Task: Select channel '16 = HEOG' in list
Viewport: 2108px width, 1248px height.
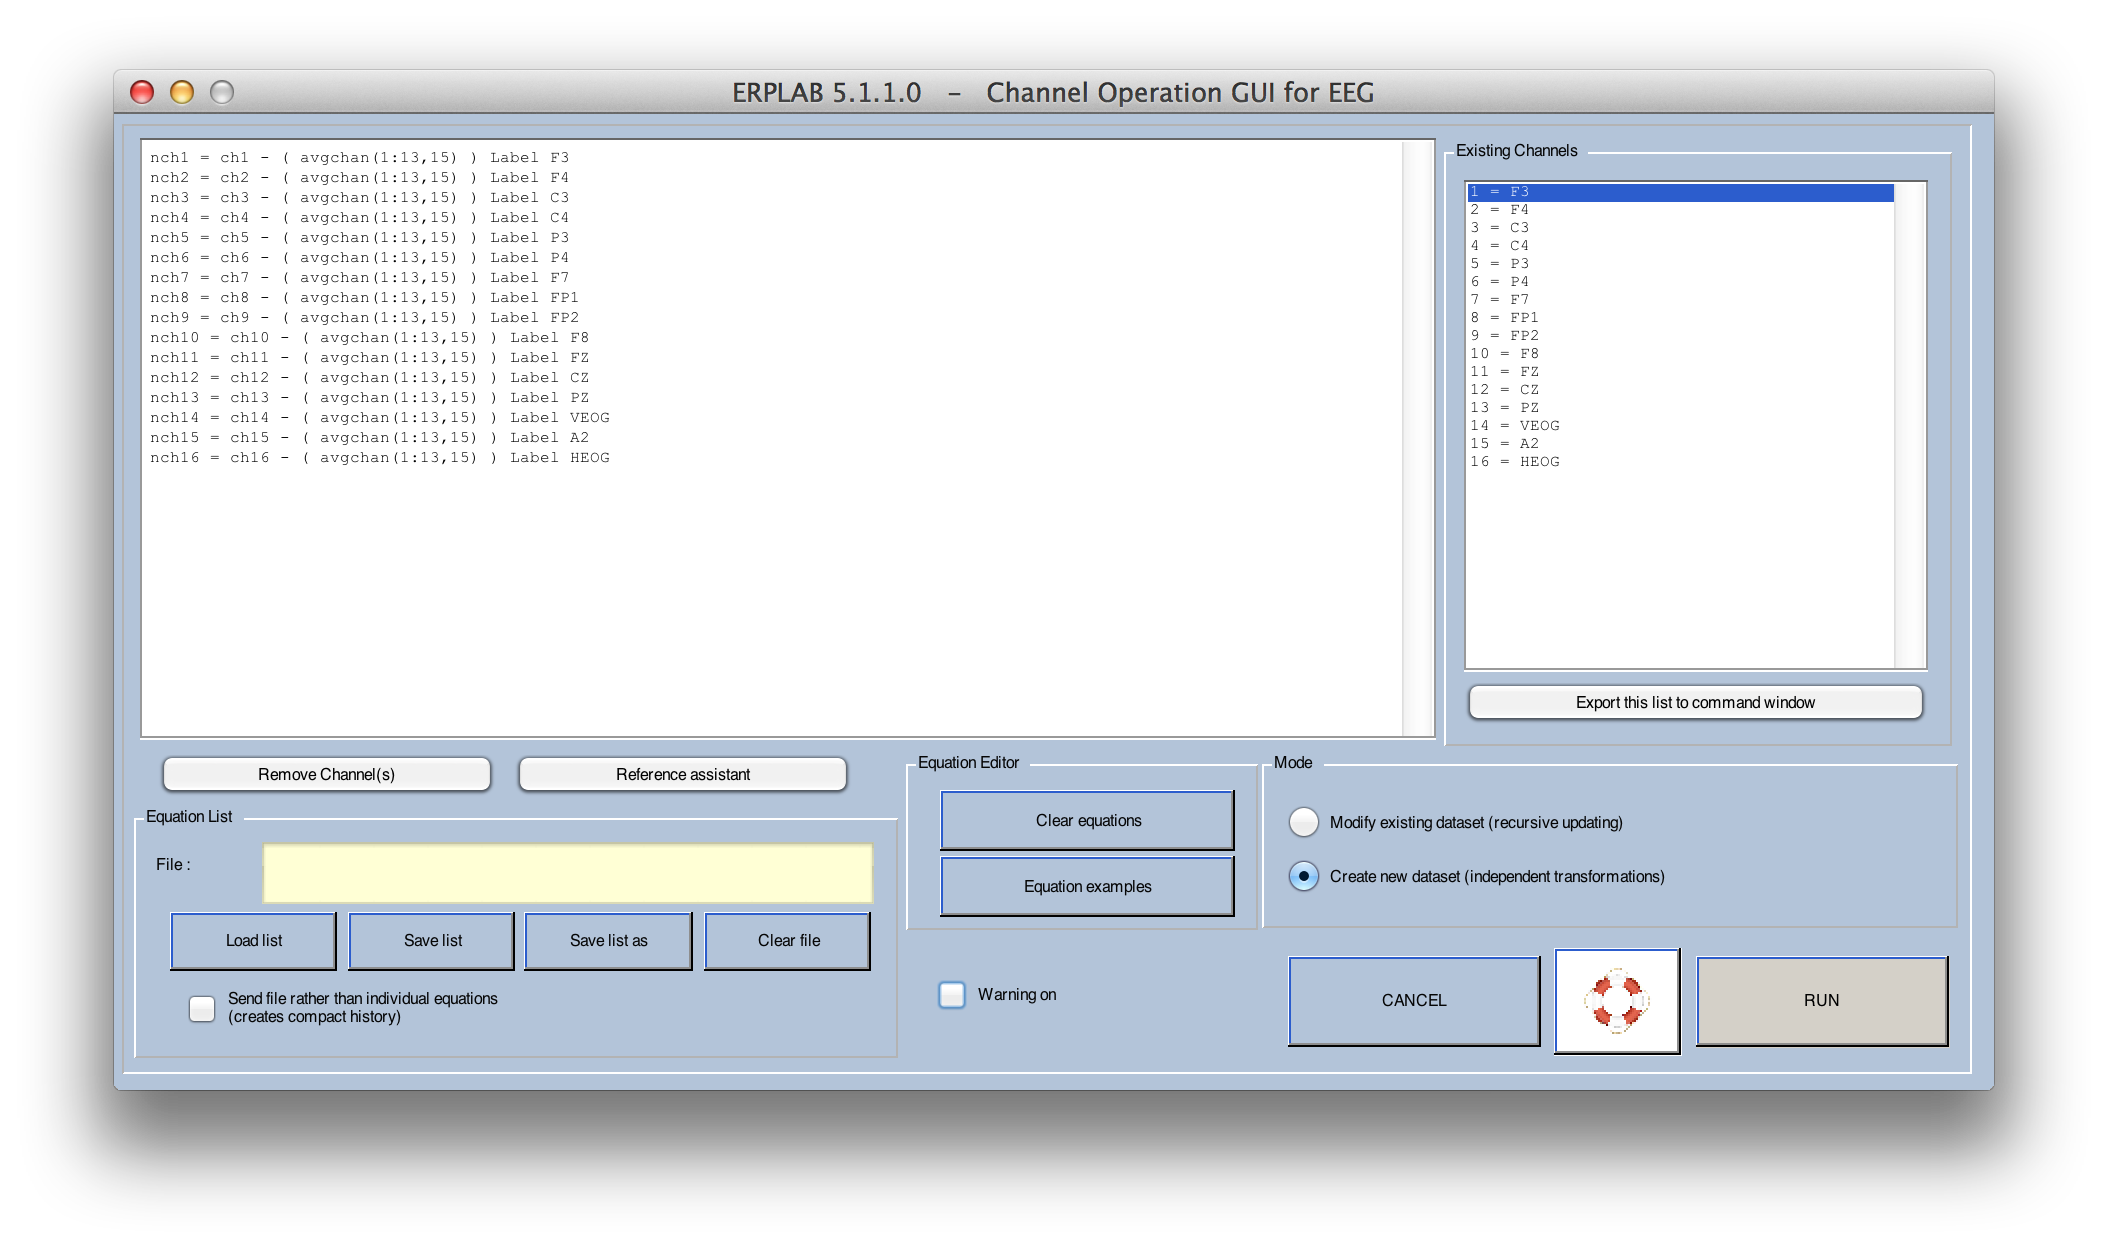Action: click(1680, 462)
